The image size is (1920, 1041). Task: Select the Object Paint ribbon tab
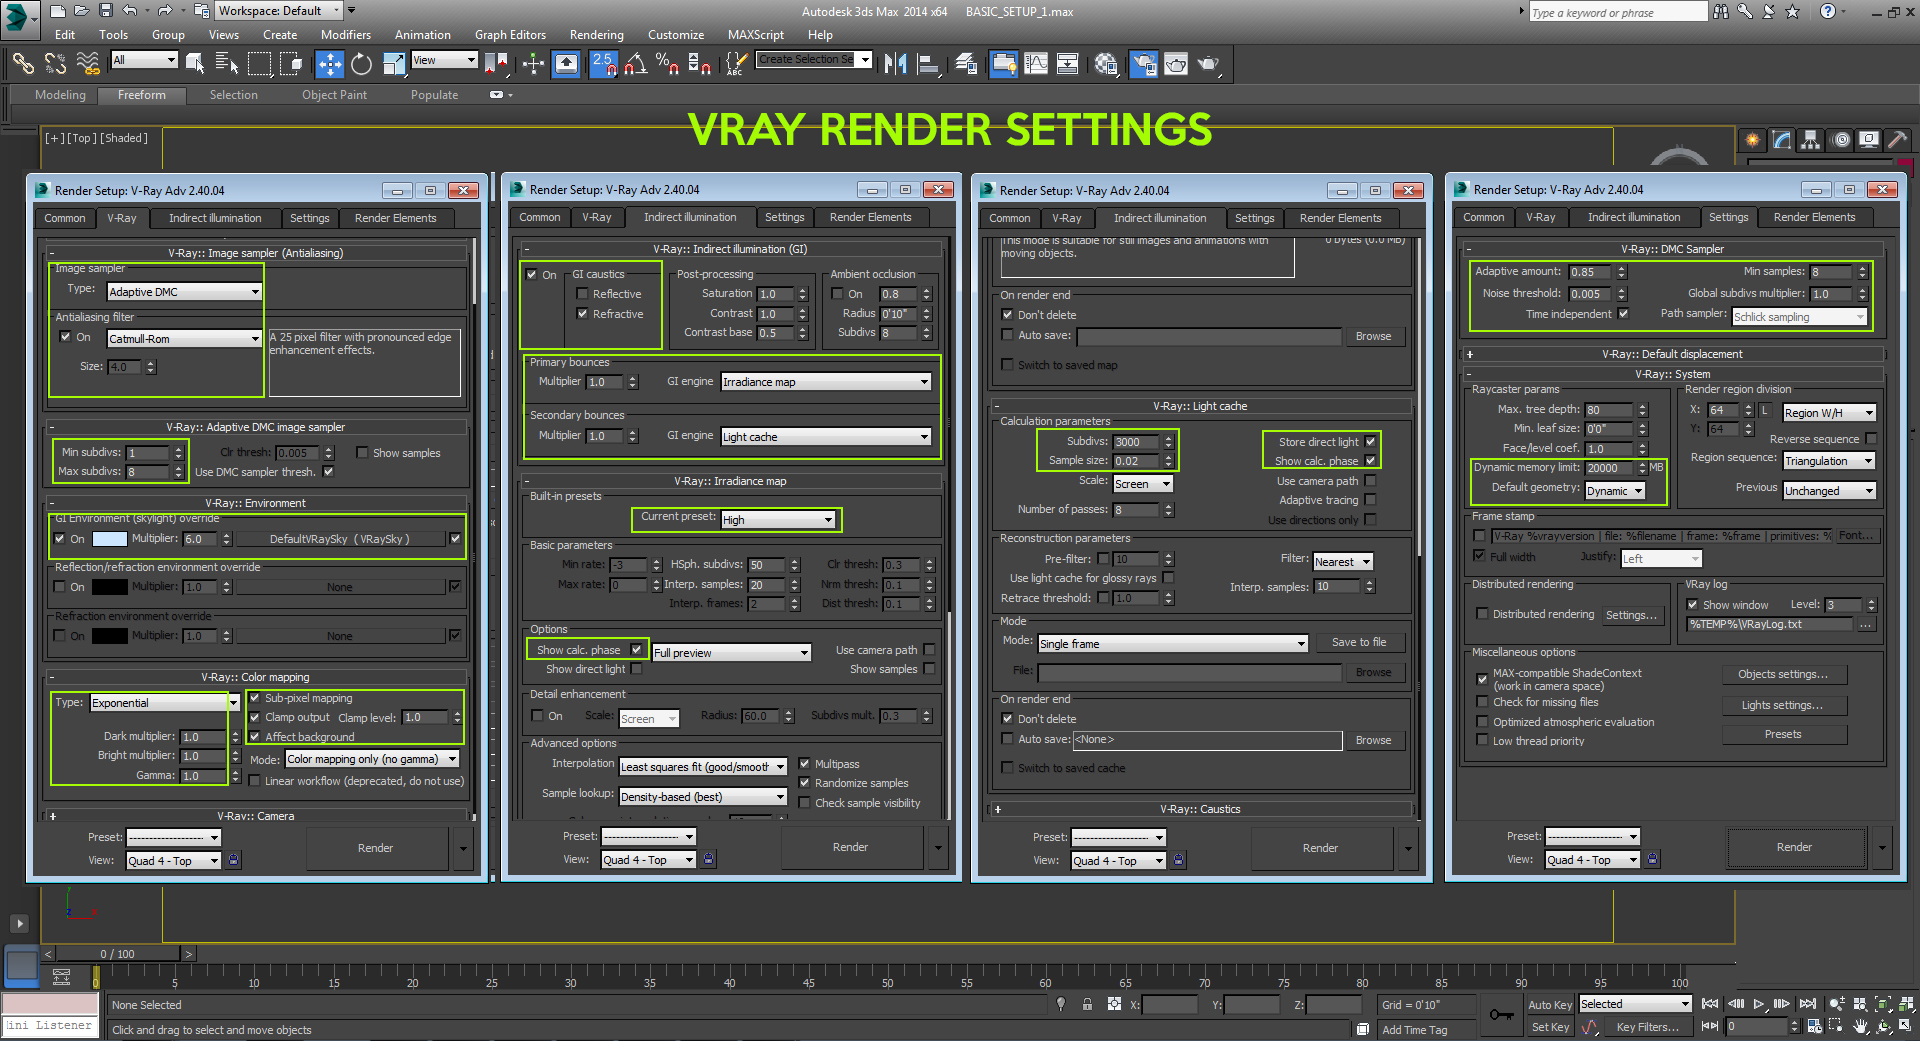pos(334,95)
